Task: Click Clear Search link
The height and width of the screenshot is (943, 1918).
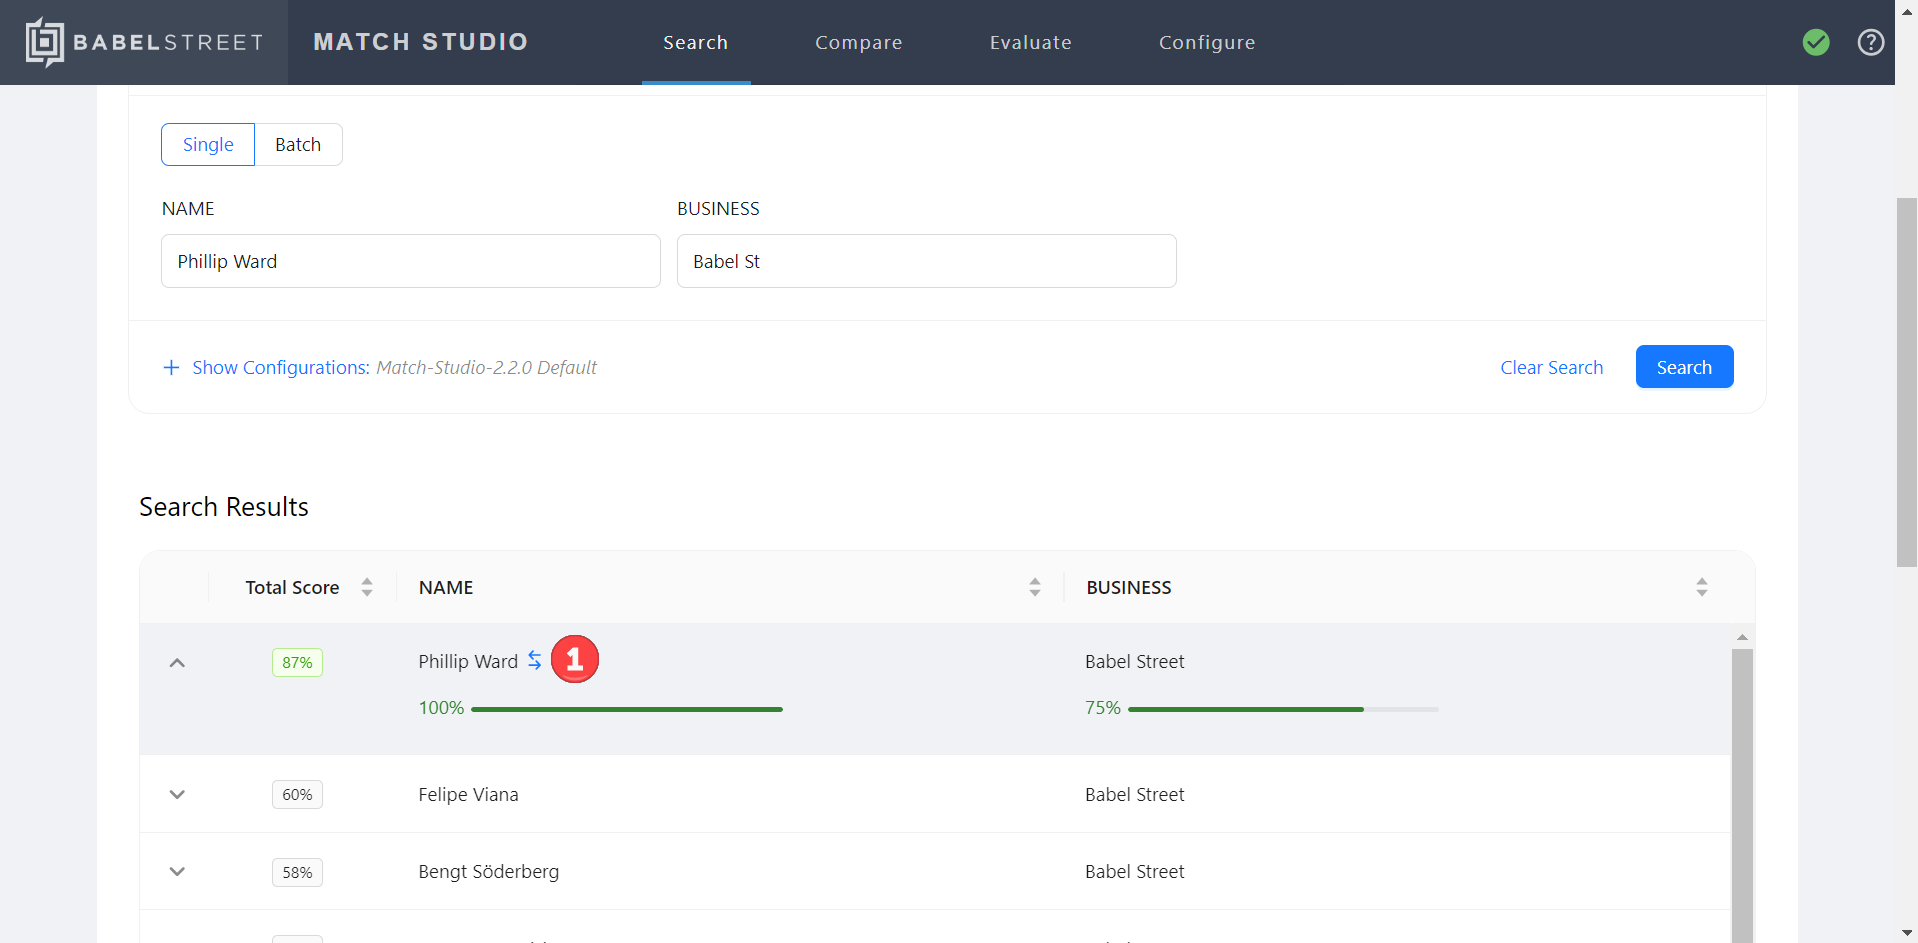Action: click(x=1551, y=367)
